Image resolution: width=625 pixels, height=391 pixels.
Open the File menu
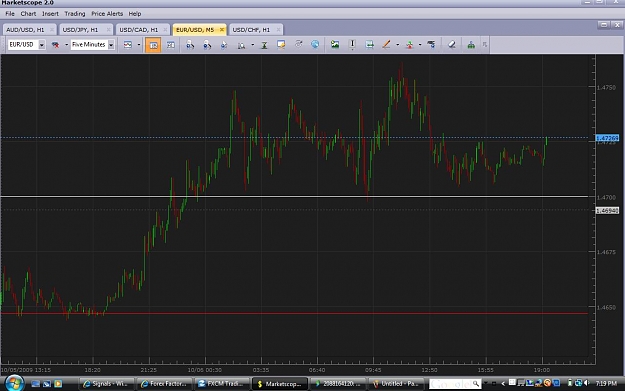pos(10,14)
